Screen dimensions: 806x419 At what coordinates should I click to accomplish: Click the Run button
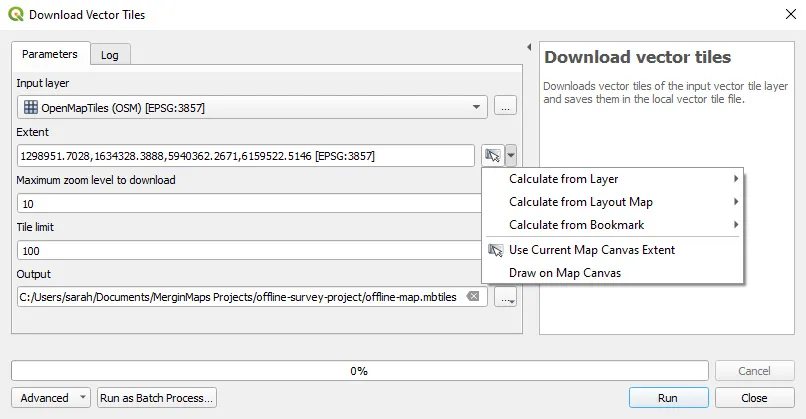click(668, 398)
